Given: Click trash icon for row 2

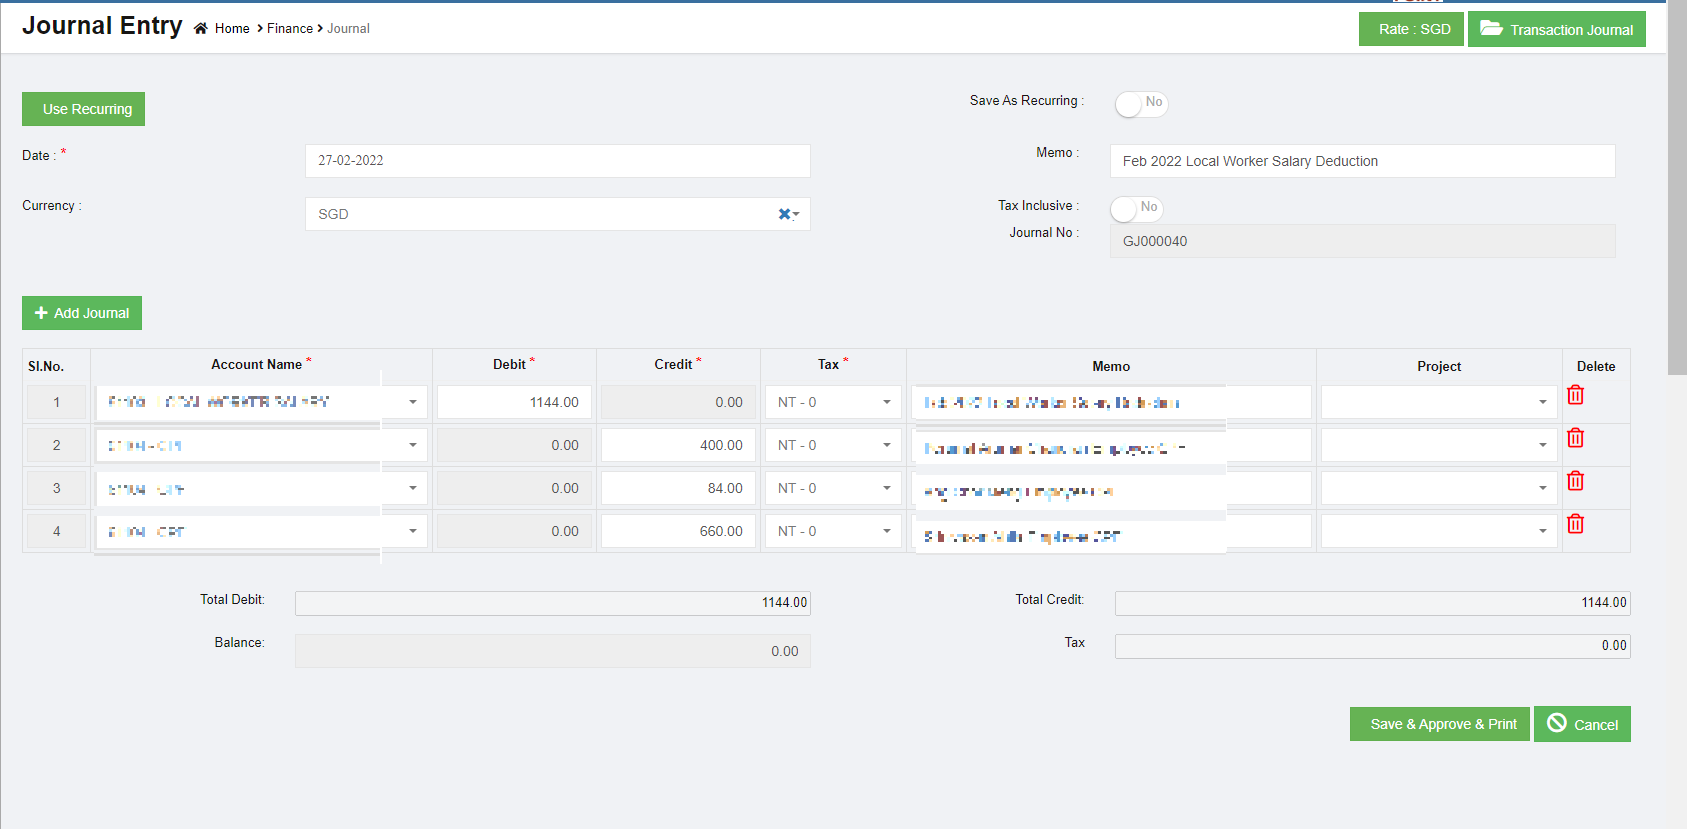Looking at the screenshot, I should [1575, 438].
